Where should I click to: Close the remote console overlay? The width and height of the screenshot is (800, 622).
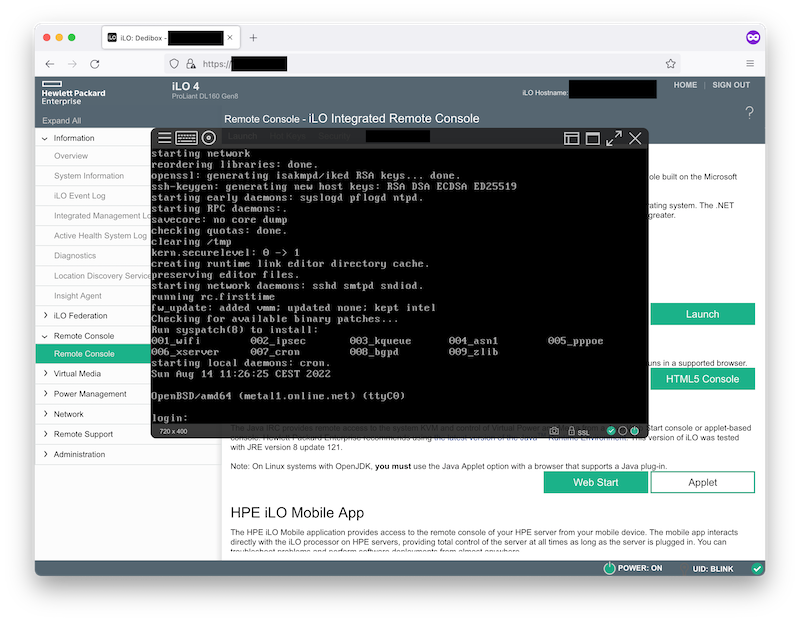635,138
